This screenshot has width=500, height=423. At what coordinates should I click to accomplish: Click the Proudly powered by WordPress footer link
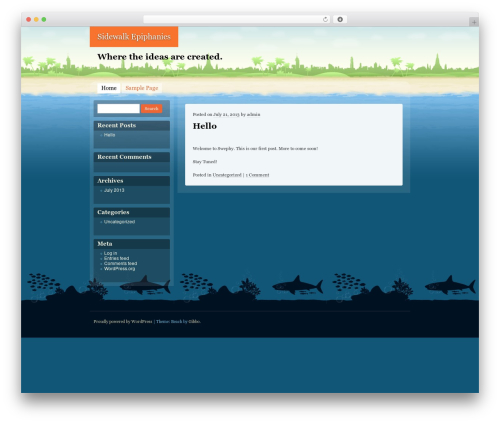tap(123, 322)
